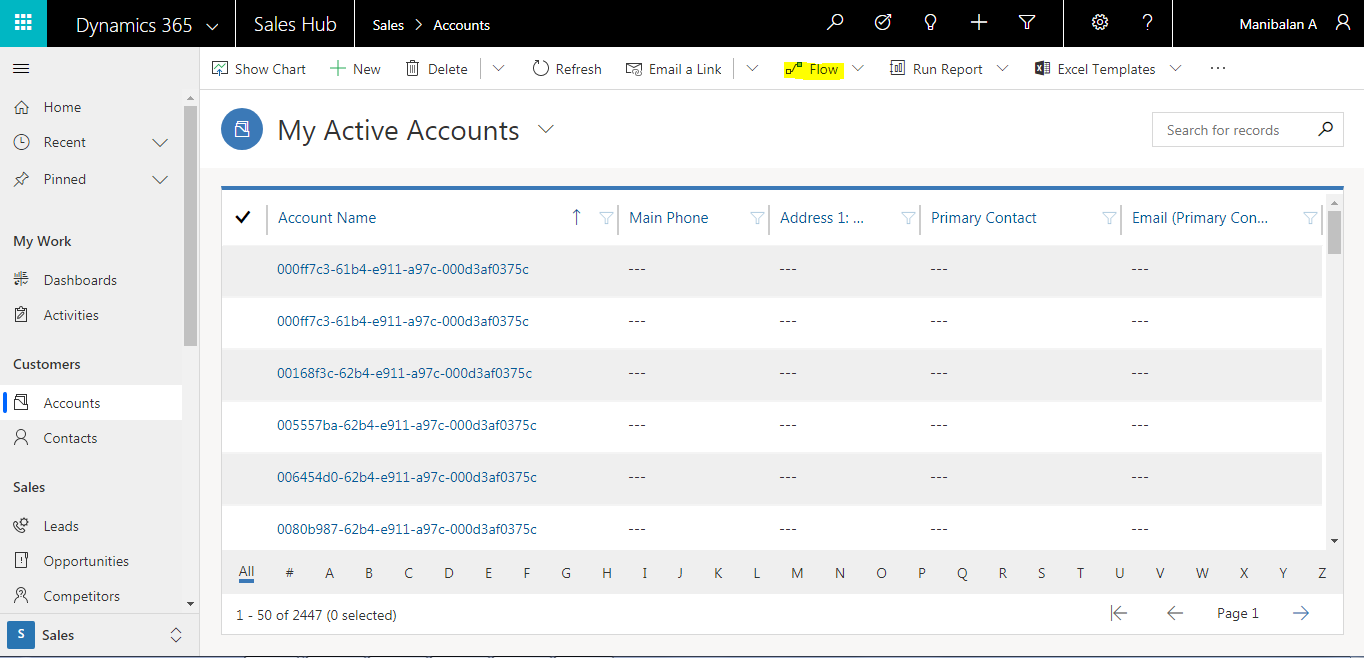Go to Home in sidebar
Screen dimensions: 1364x658
tap(62, 107)
